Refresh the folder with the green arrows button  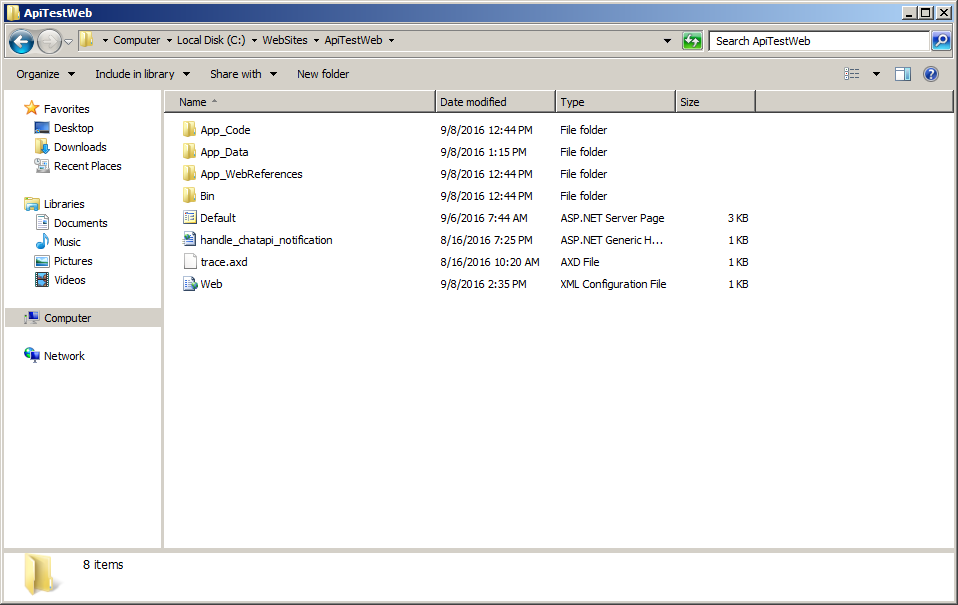click(692, 41)
